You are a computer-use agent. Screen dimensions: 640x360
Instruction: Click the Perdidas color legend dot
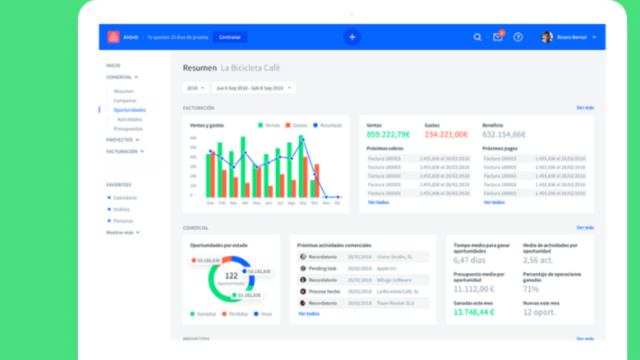[x=224, y=314]
